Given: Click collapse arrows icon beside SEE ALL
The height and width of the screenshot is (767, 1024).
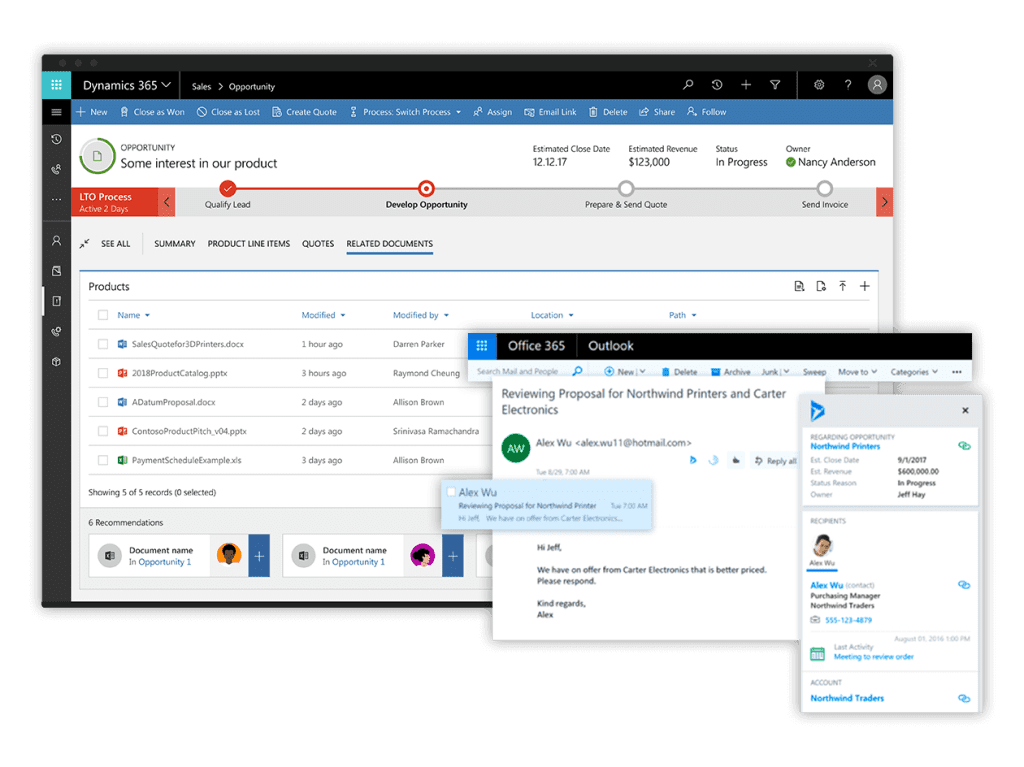Looking at the screenshot, I should (84, 244).
